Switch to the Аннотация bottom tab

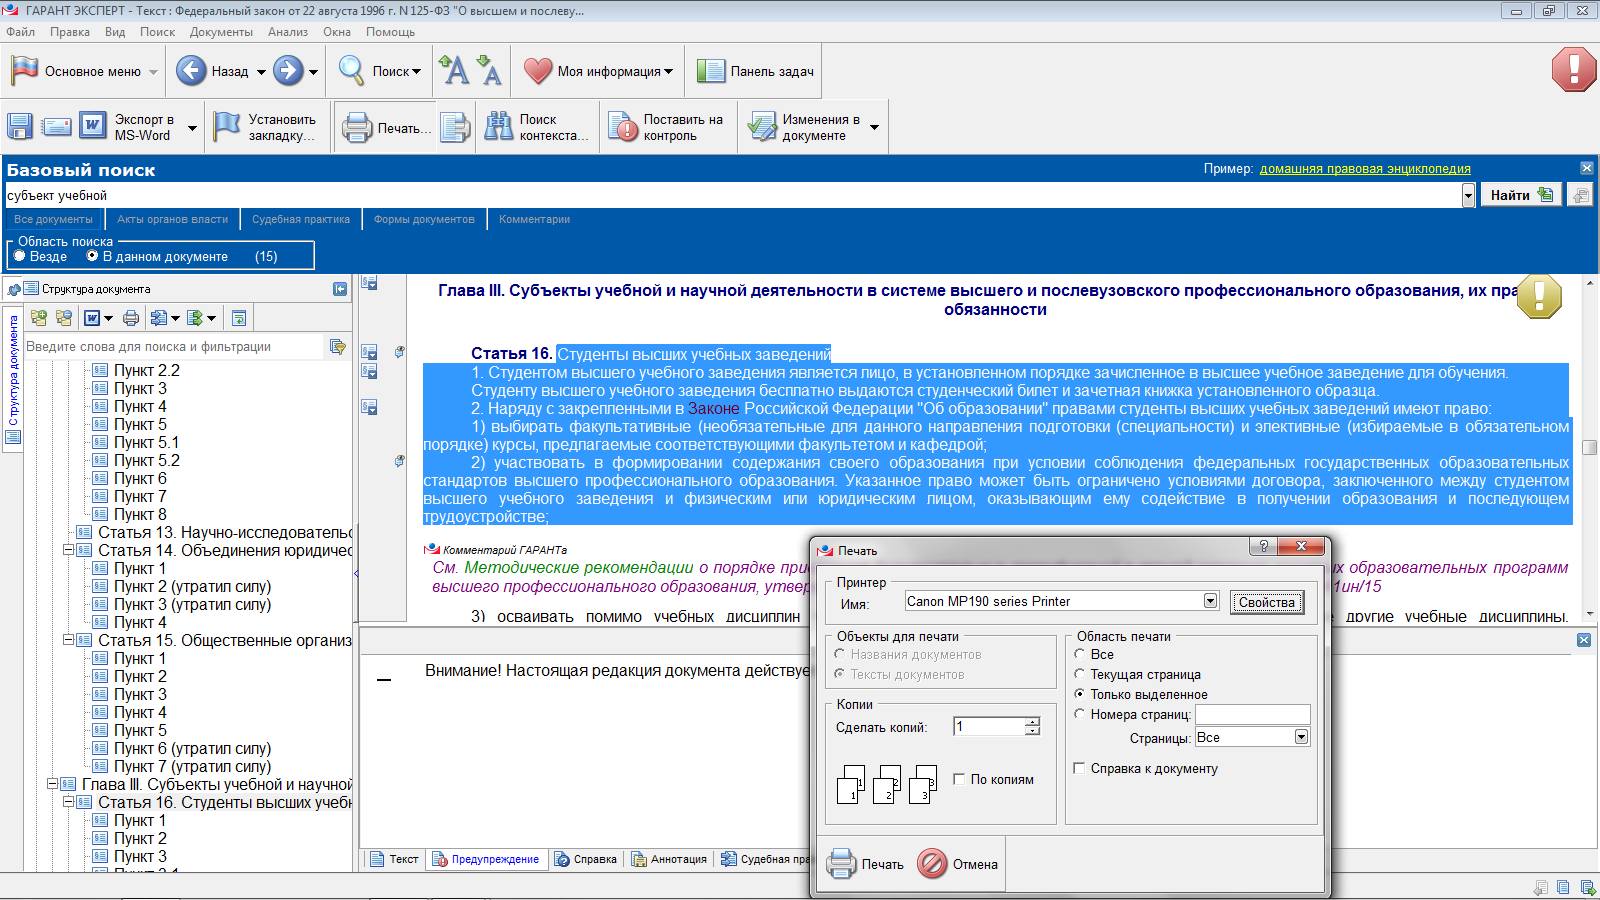669,859
